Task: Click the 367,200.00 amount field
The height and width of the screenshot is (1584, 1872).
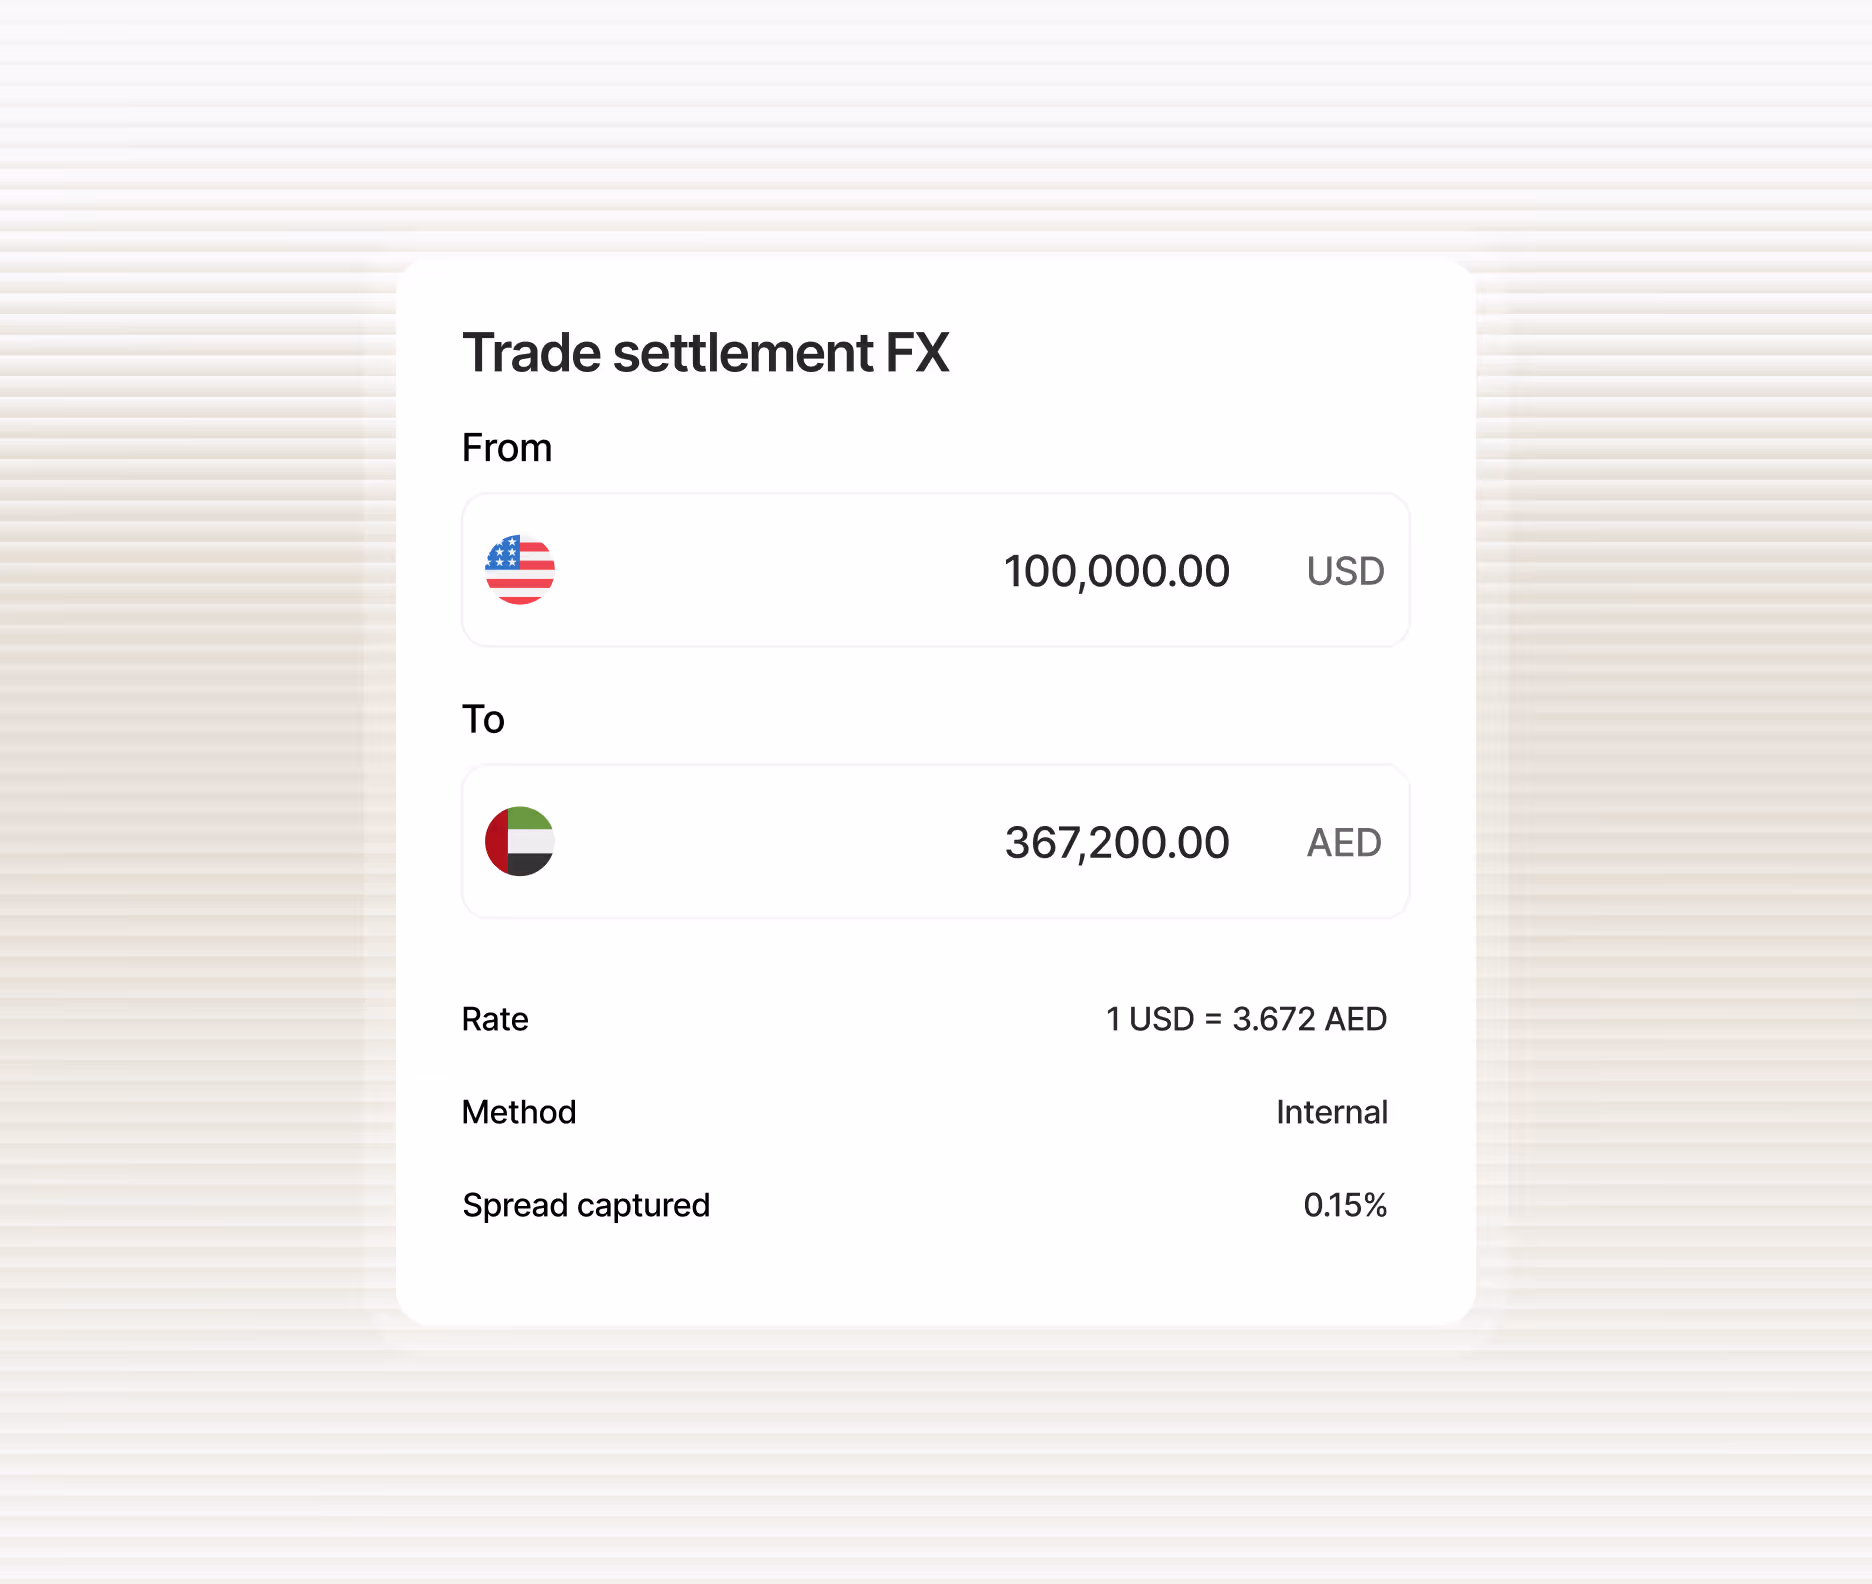Action: point(1116,842)
